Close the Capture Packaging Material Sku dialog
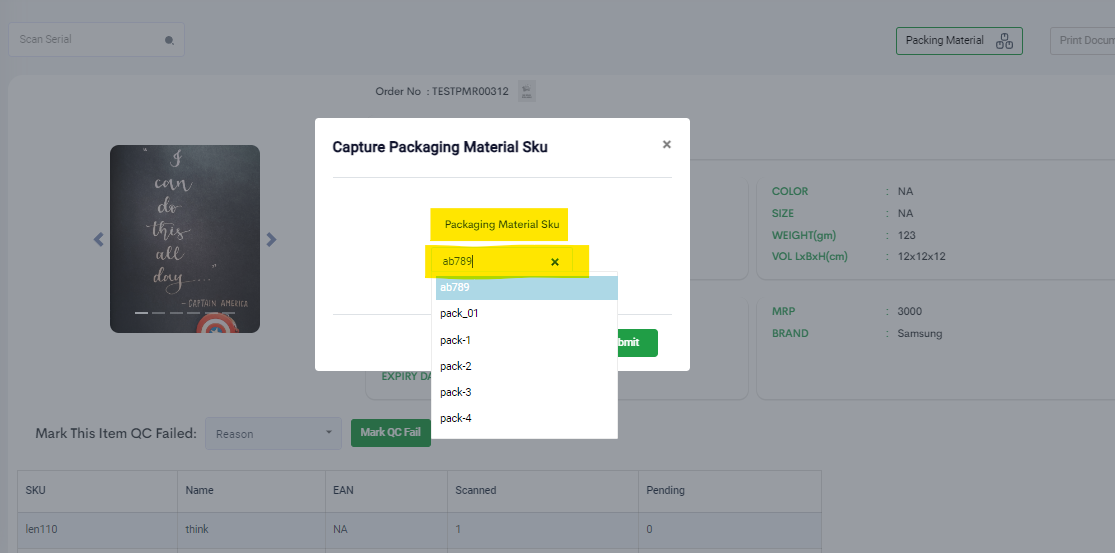 [x=666, y=144]
